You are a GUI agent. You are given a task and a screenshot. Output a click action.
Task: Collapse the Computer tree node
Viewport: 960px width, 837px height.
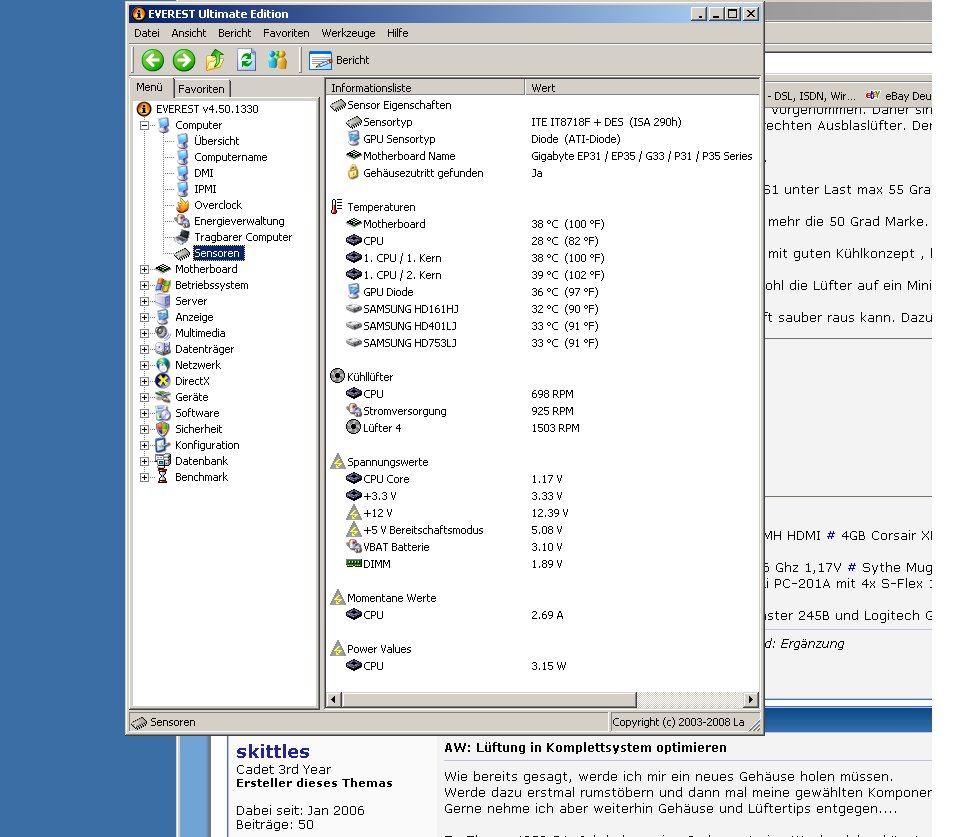144,126
